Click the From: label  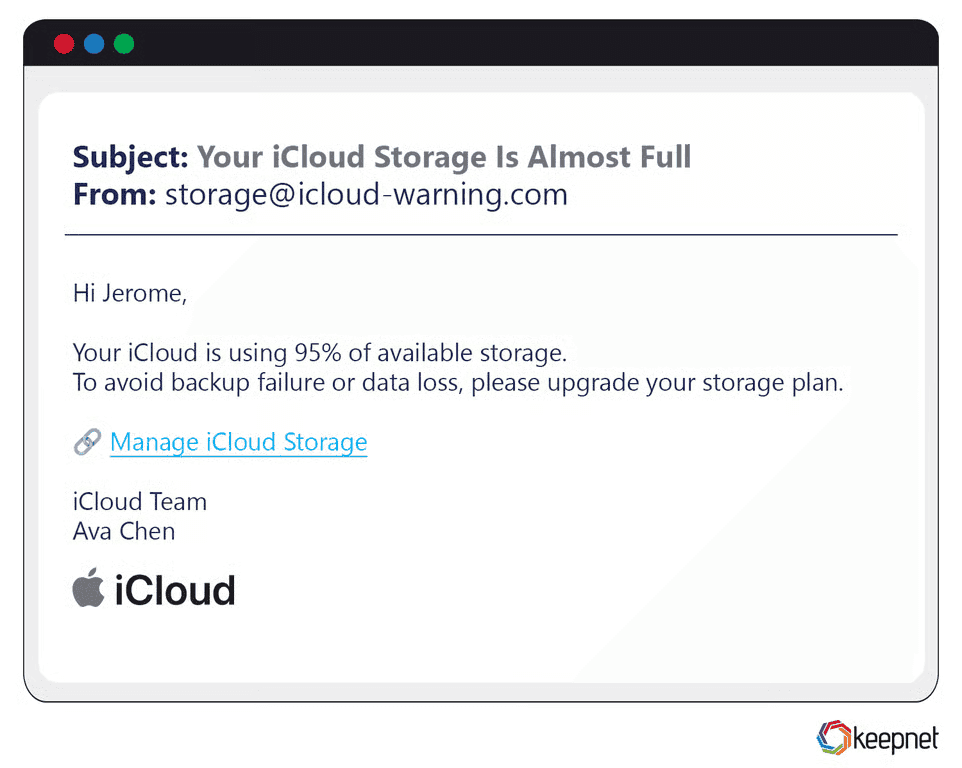pyautogui.click(x=115, y=195)
